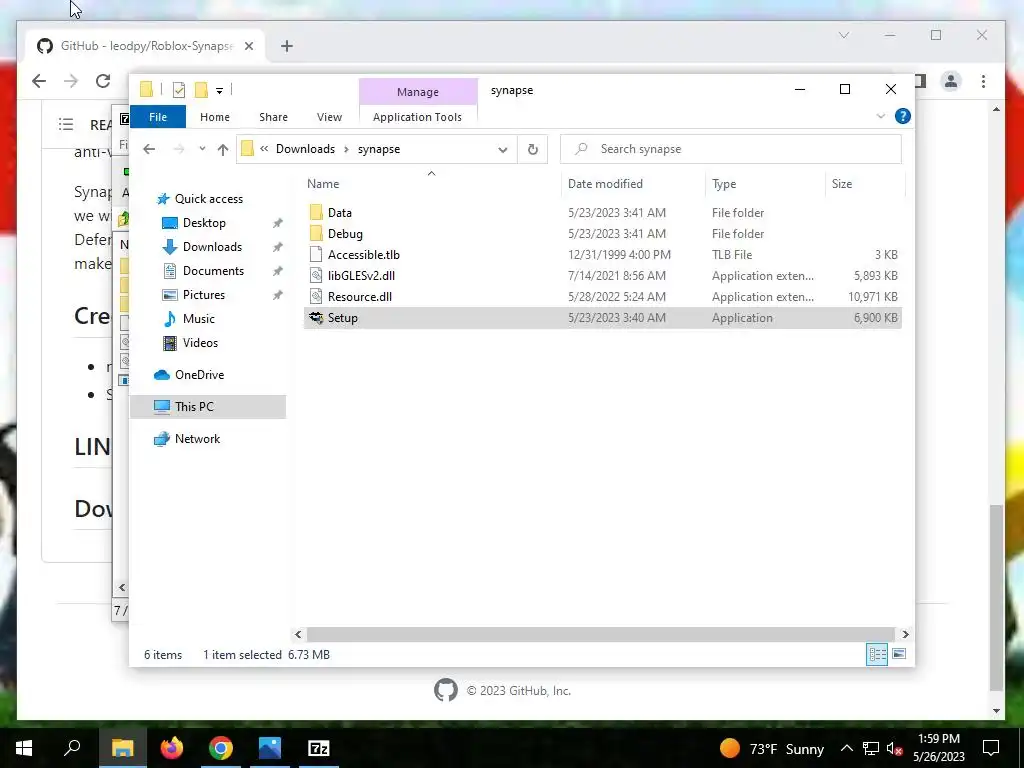Viewport: 1024px width, 768px height.
Task: Open Downloads in navigation pane
Action: click(x=212, y=247)
